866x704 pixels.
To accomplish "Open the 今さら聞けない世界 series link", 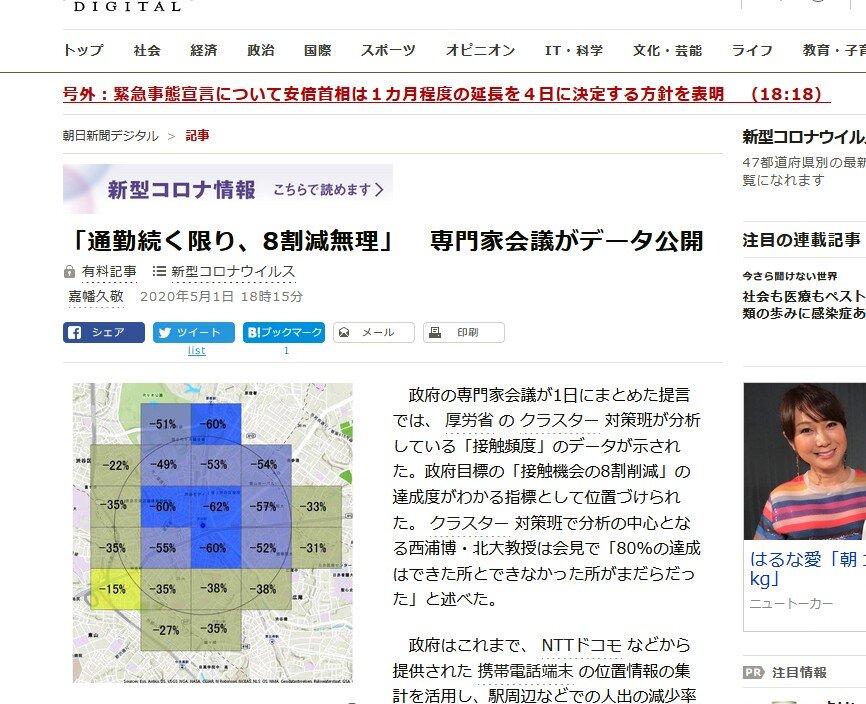I will [x=790, y=276].
